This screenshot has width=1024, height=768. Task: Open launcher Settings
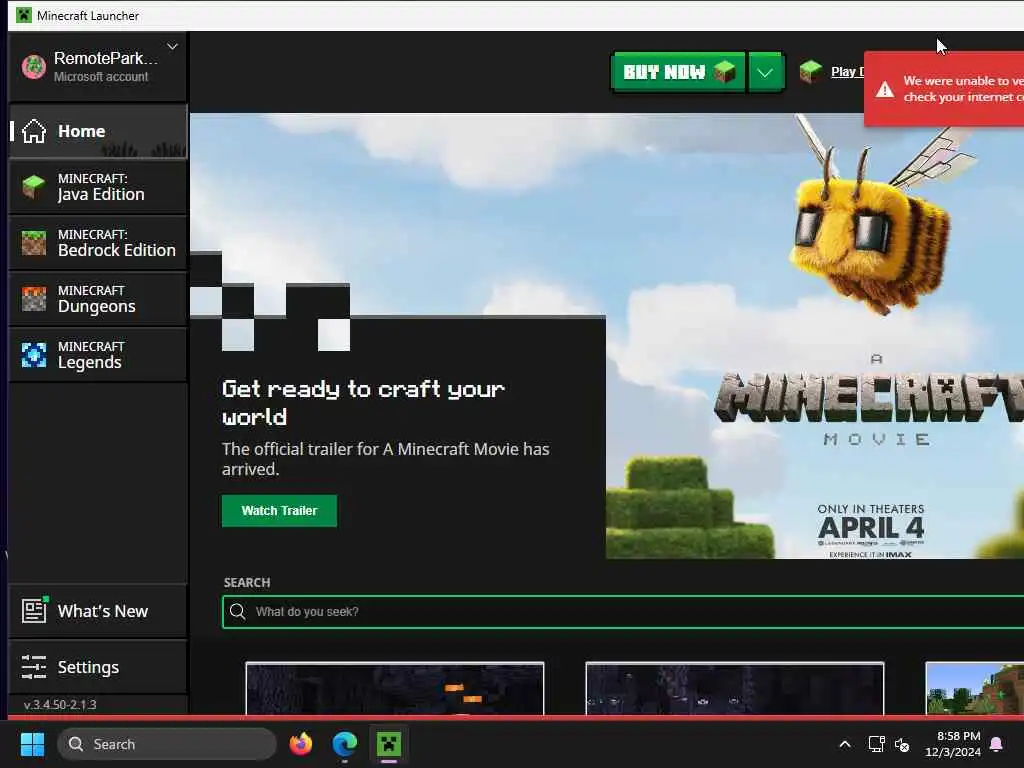(98, 667)
